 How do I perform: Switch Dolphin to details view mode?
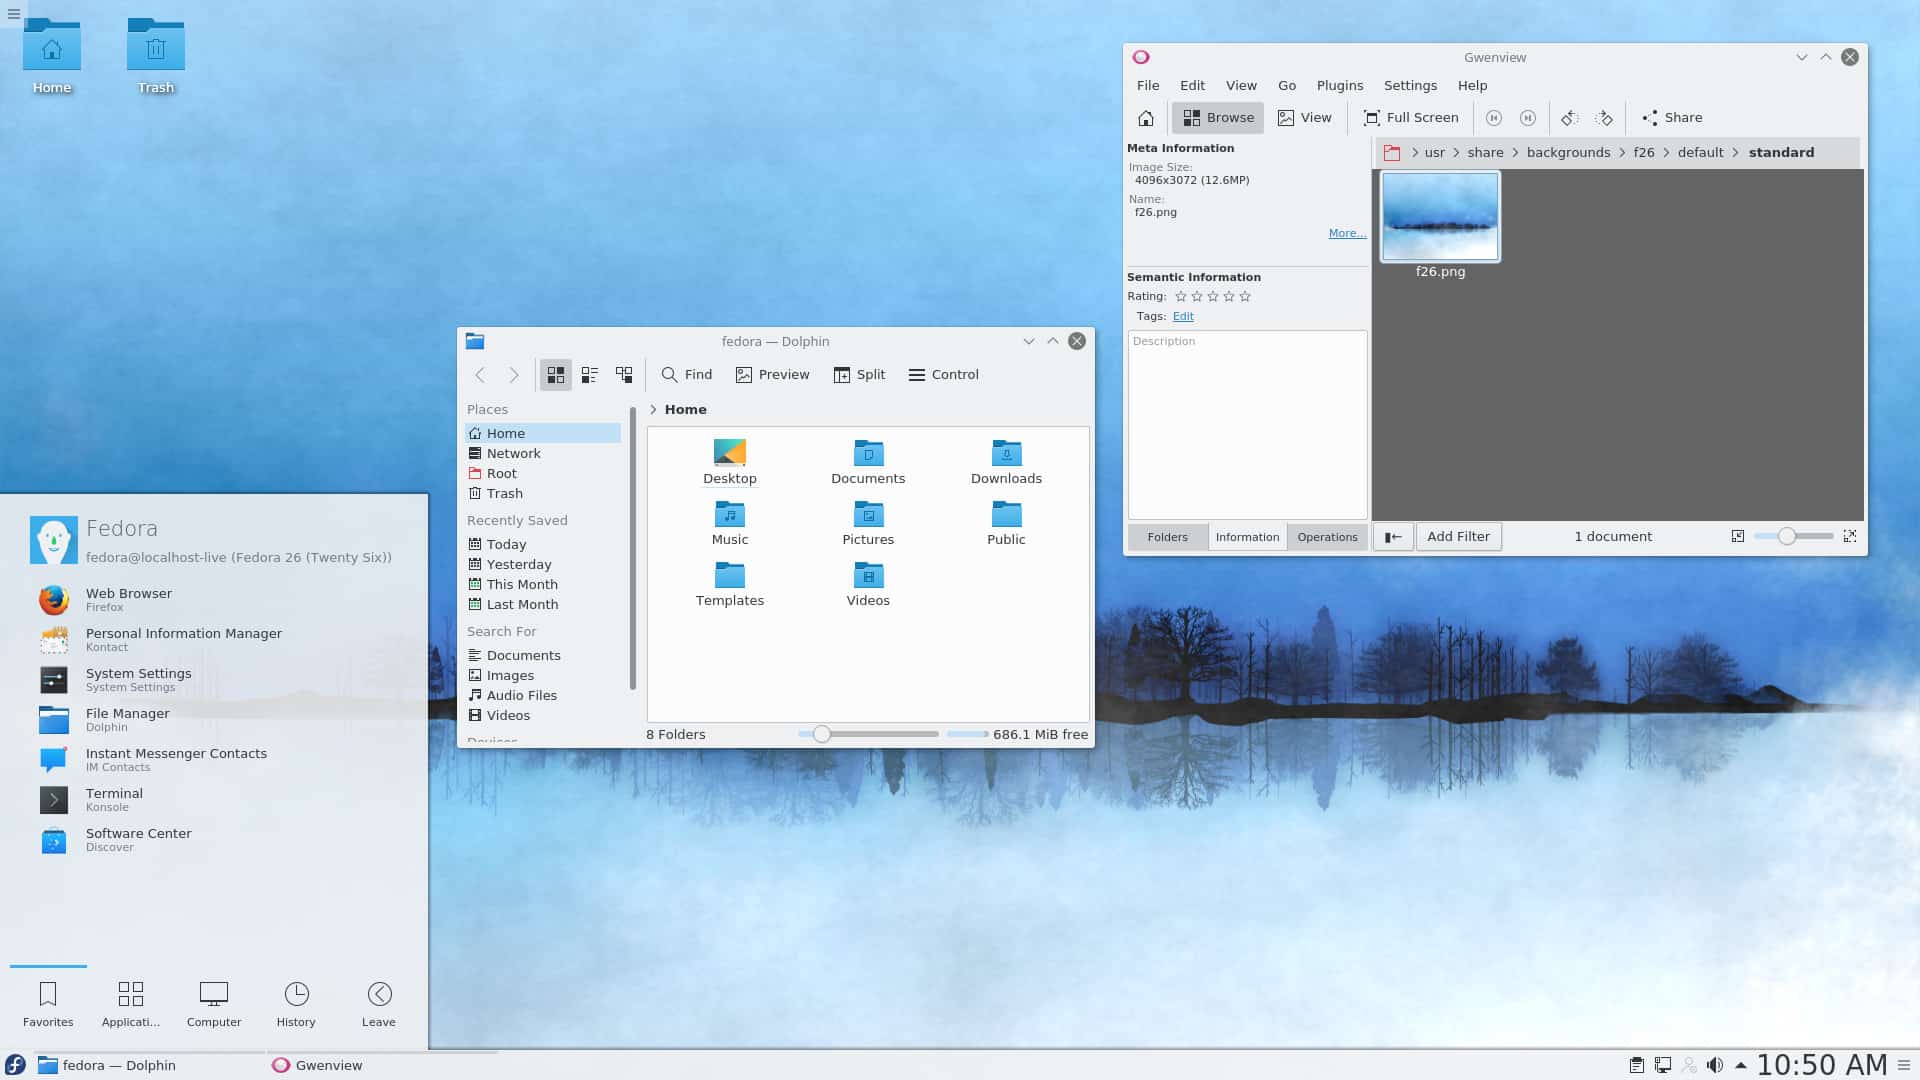(589, 374)
